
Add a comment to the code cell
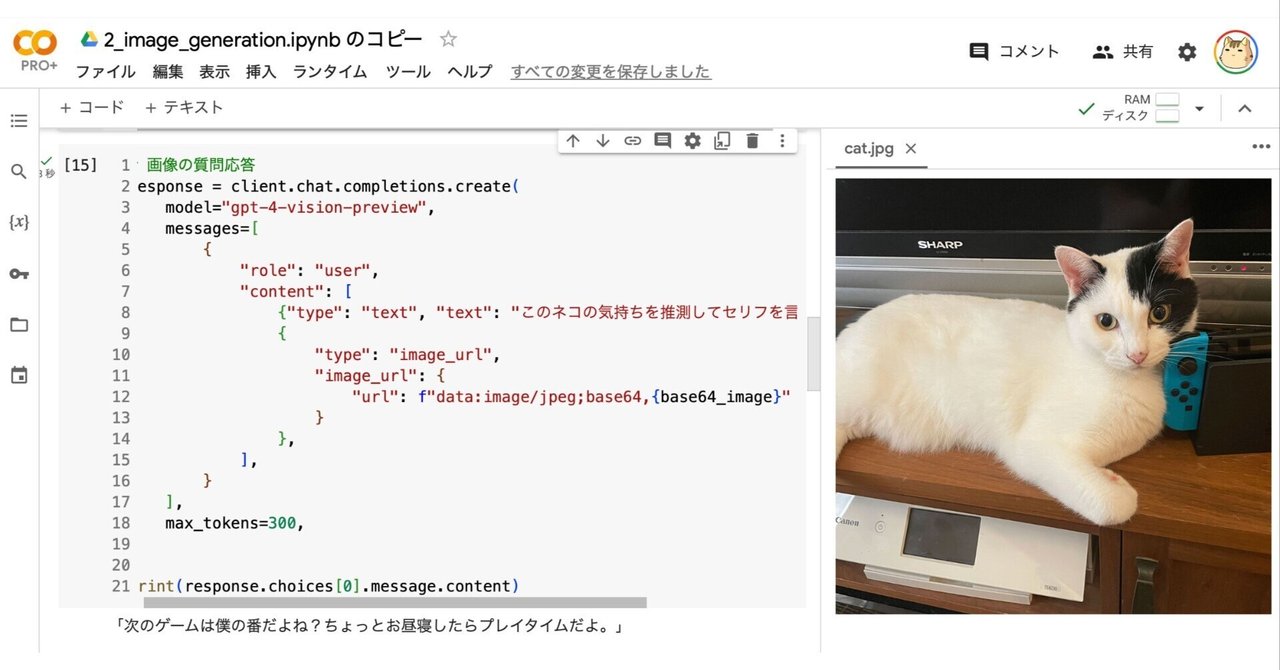click(662, 141)
